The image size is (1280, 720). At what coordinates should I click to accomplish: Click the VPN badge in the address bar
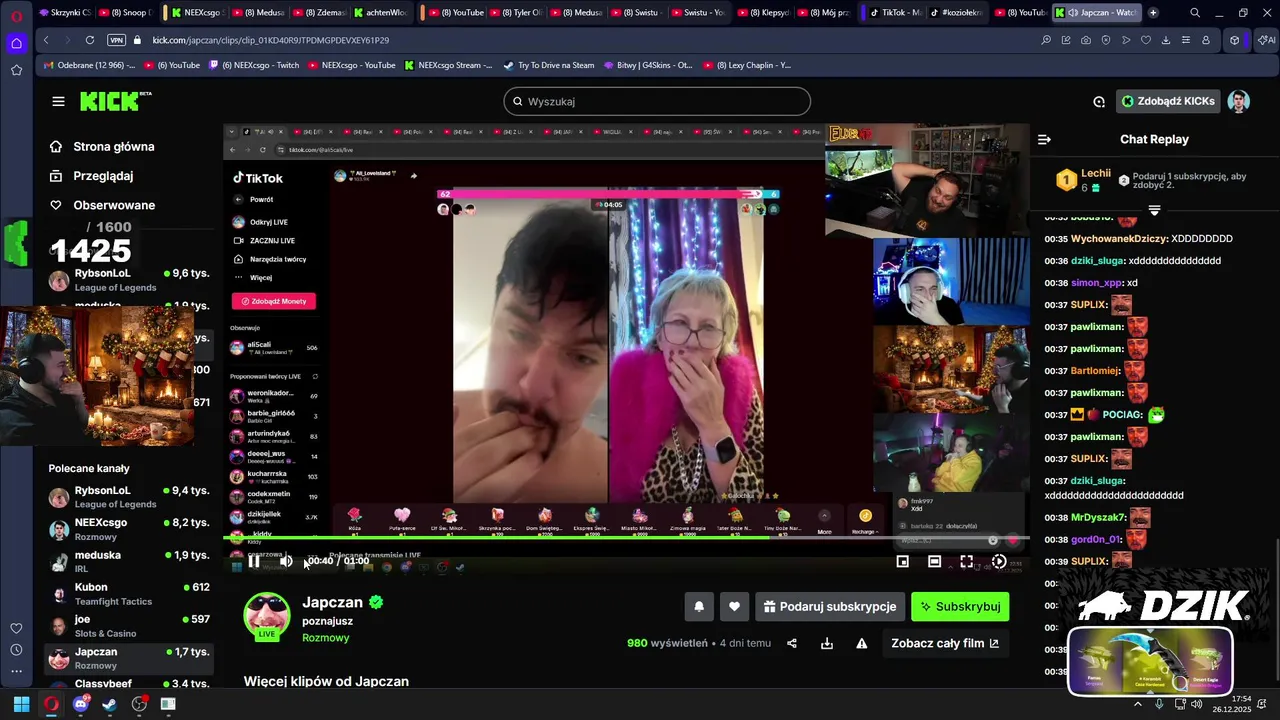[x=116, y=40]
